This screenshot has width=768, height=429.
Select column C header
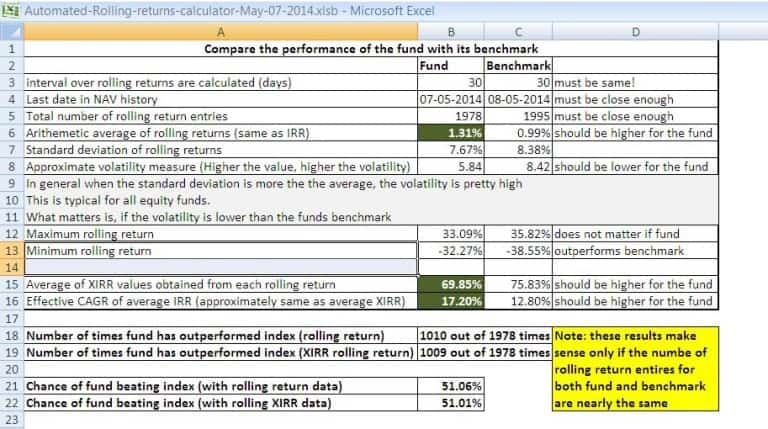(518, 32)
